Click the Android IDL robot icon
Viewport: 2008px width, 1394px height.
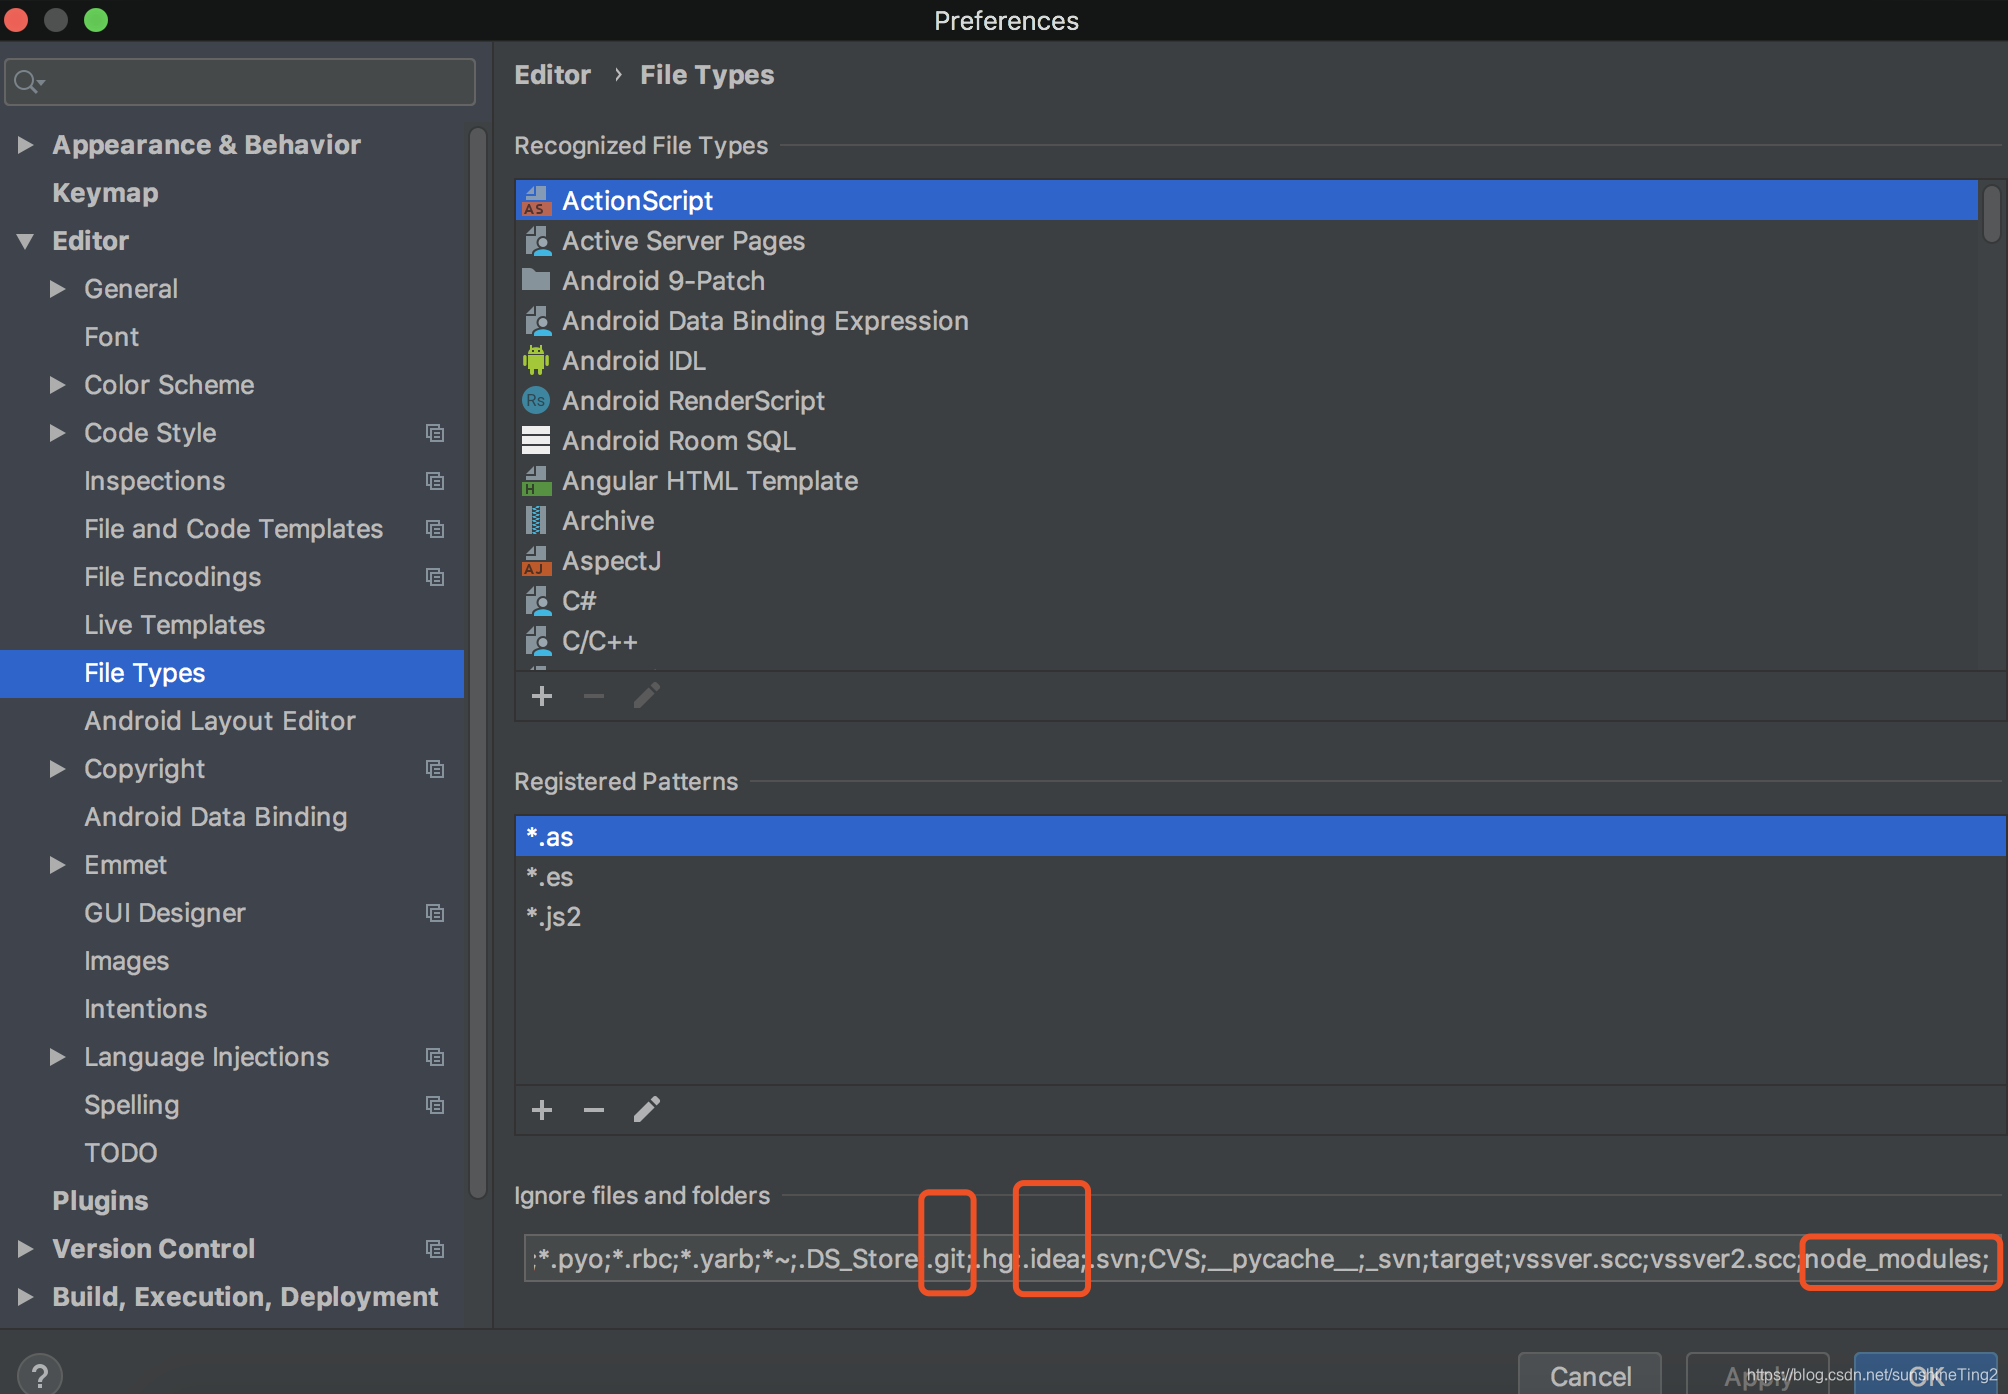tap(536, 361)
